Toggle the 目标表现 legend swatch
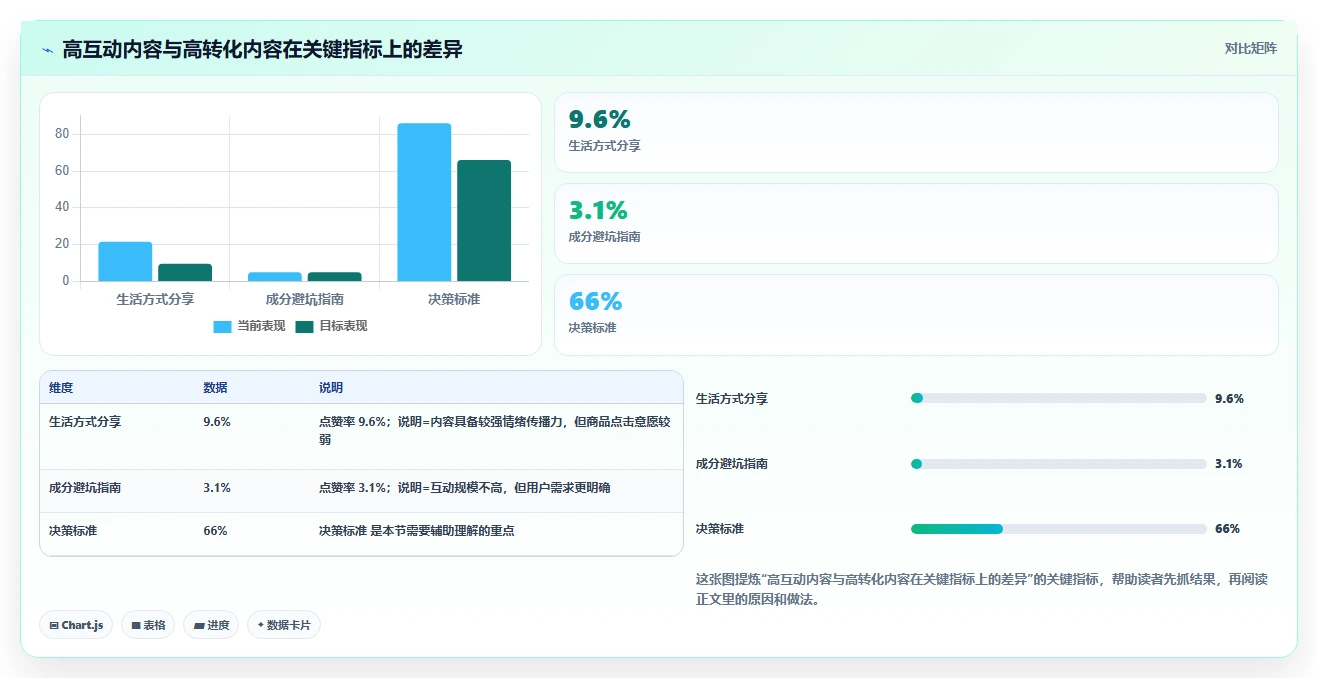The width and height of the screenshot is (1318, 678). pyautogui.click(x=305, y=326)
